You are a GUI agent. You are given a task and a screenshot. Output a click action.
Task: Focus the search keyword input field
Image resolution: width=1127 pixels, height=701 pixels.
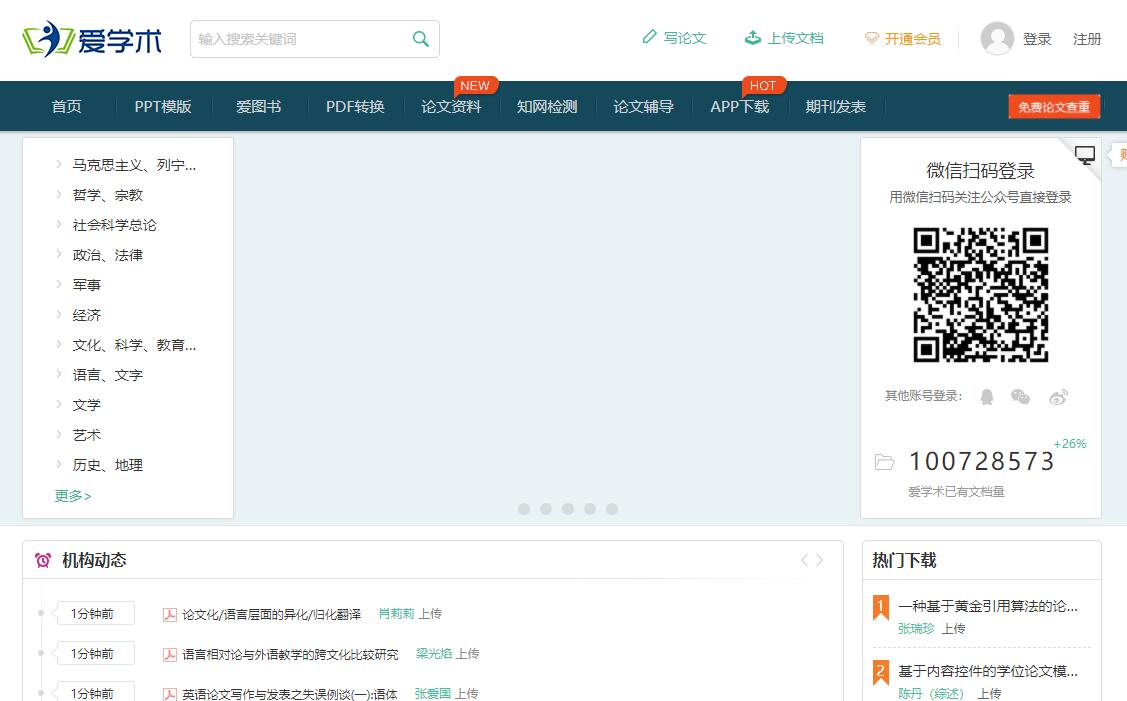pyautogui.click(x=300, y=39)
